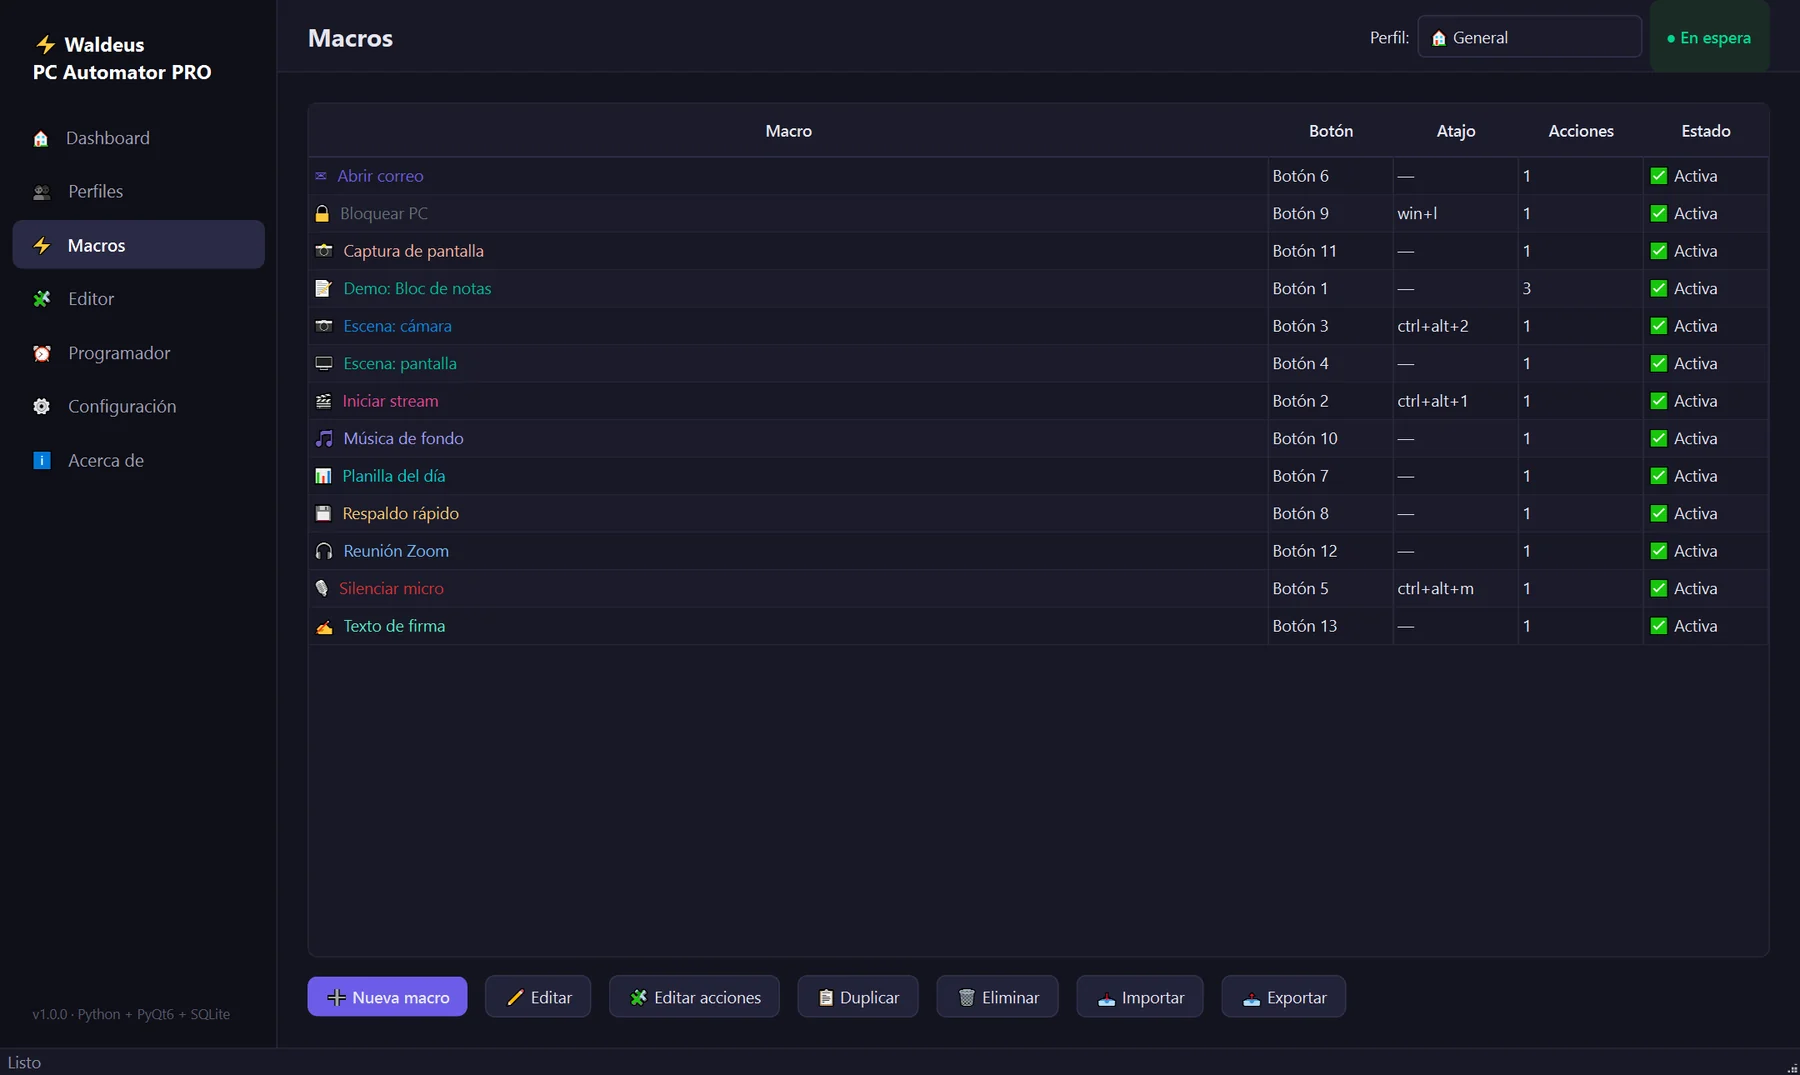The image size is (1800, 1075).
Task: Switch to the Editor section
Action: point(138,299)
